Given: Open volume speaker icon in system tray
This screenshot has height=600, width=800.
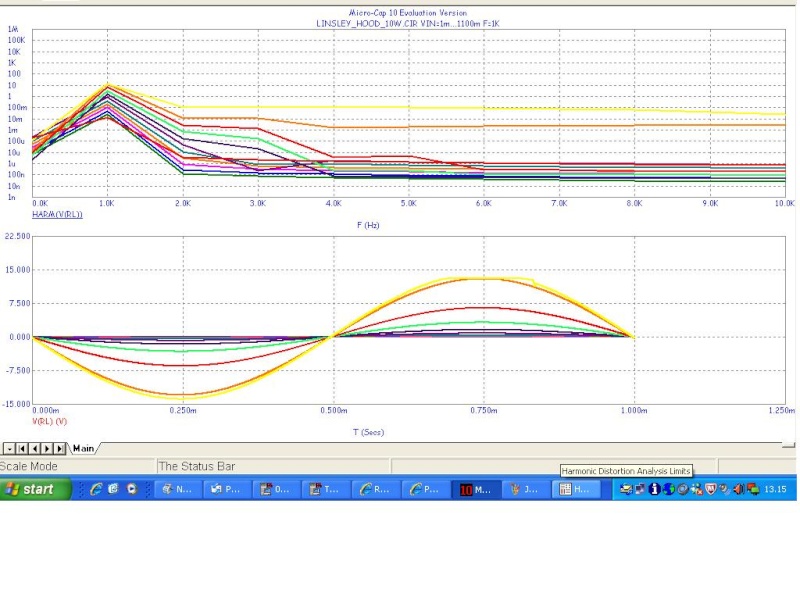Looking at the screenshot, I should (x=739, y=489).
